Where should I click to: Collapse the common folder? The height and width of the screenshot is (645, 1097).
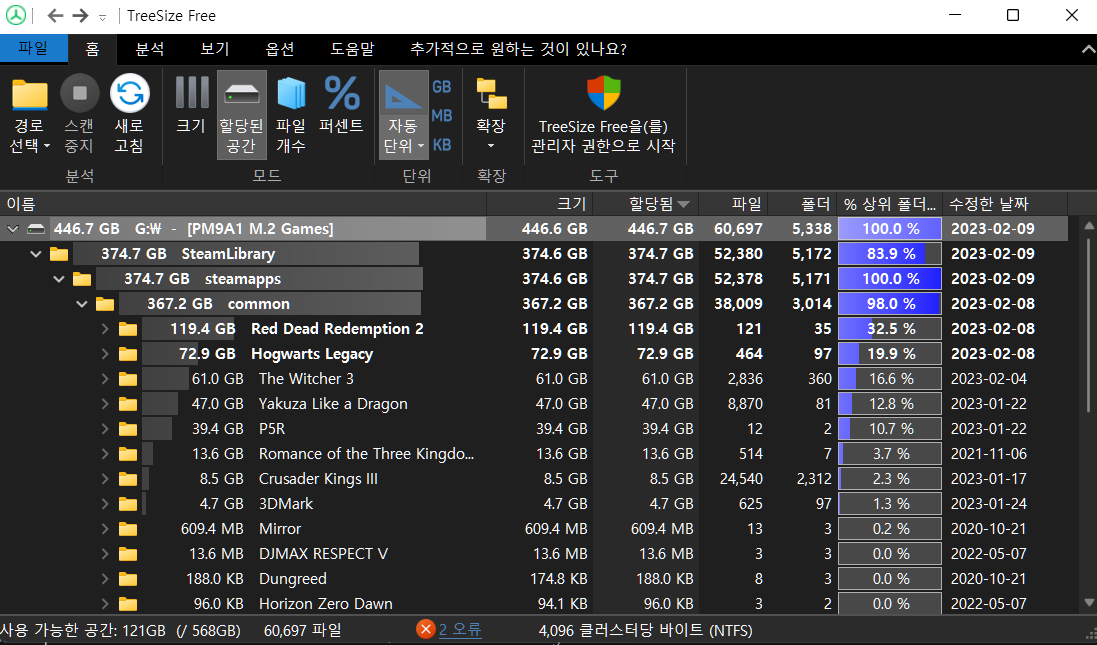pos(82,304)
